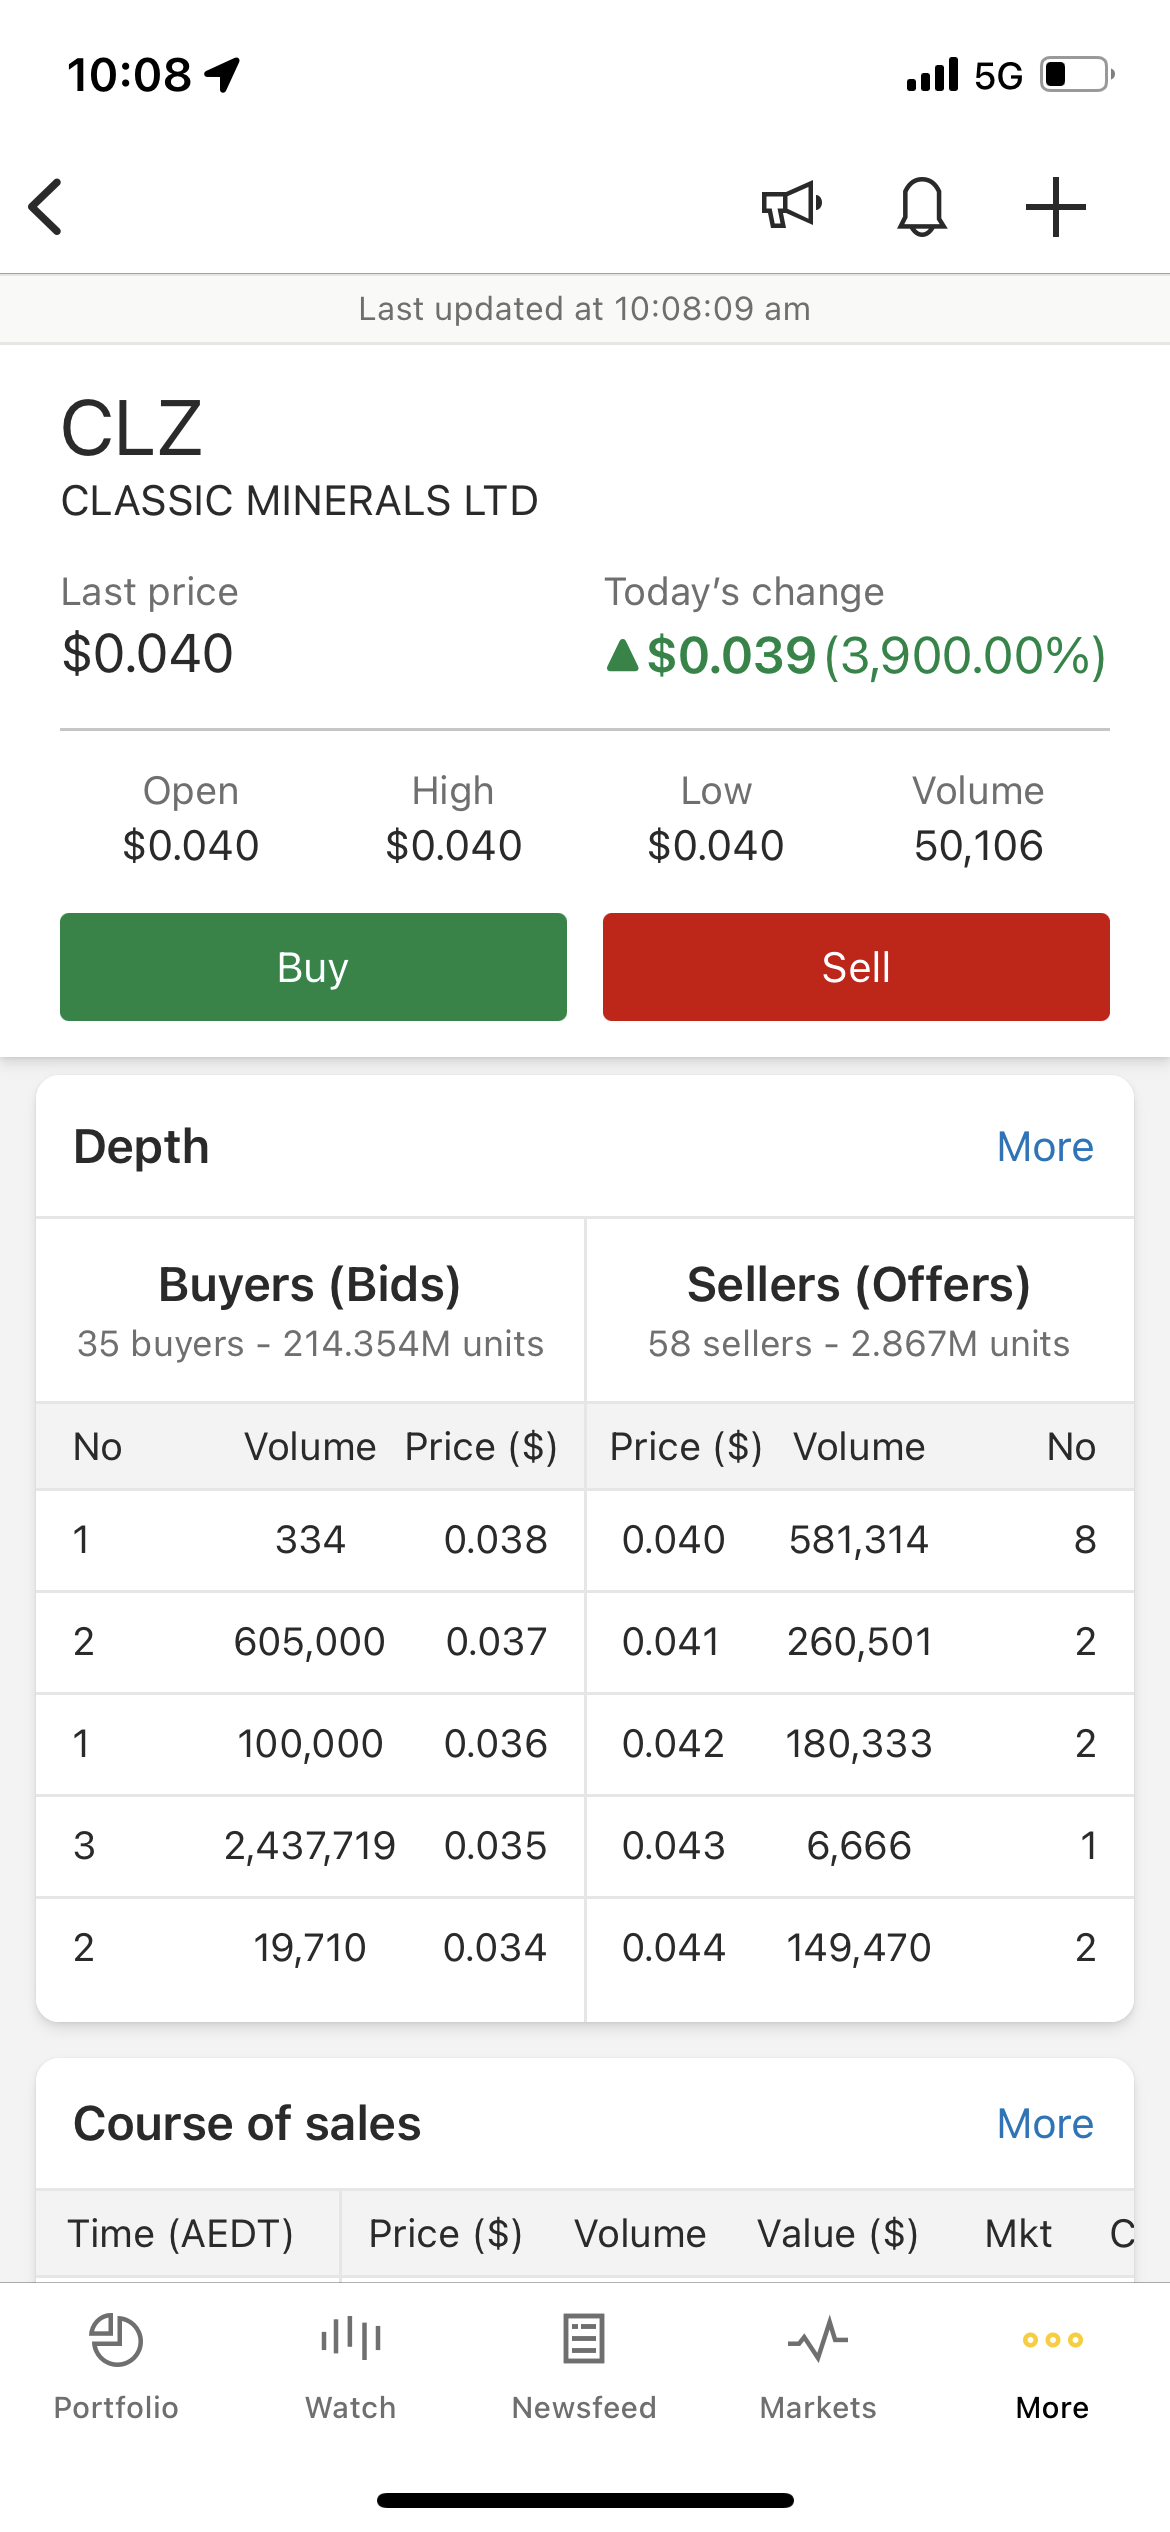Tap the Volume 50,106 value

[x=978, y=846]
